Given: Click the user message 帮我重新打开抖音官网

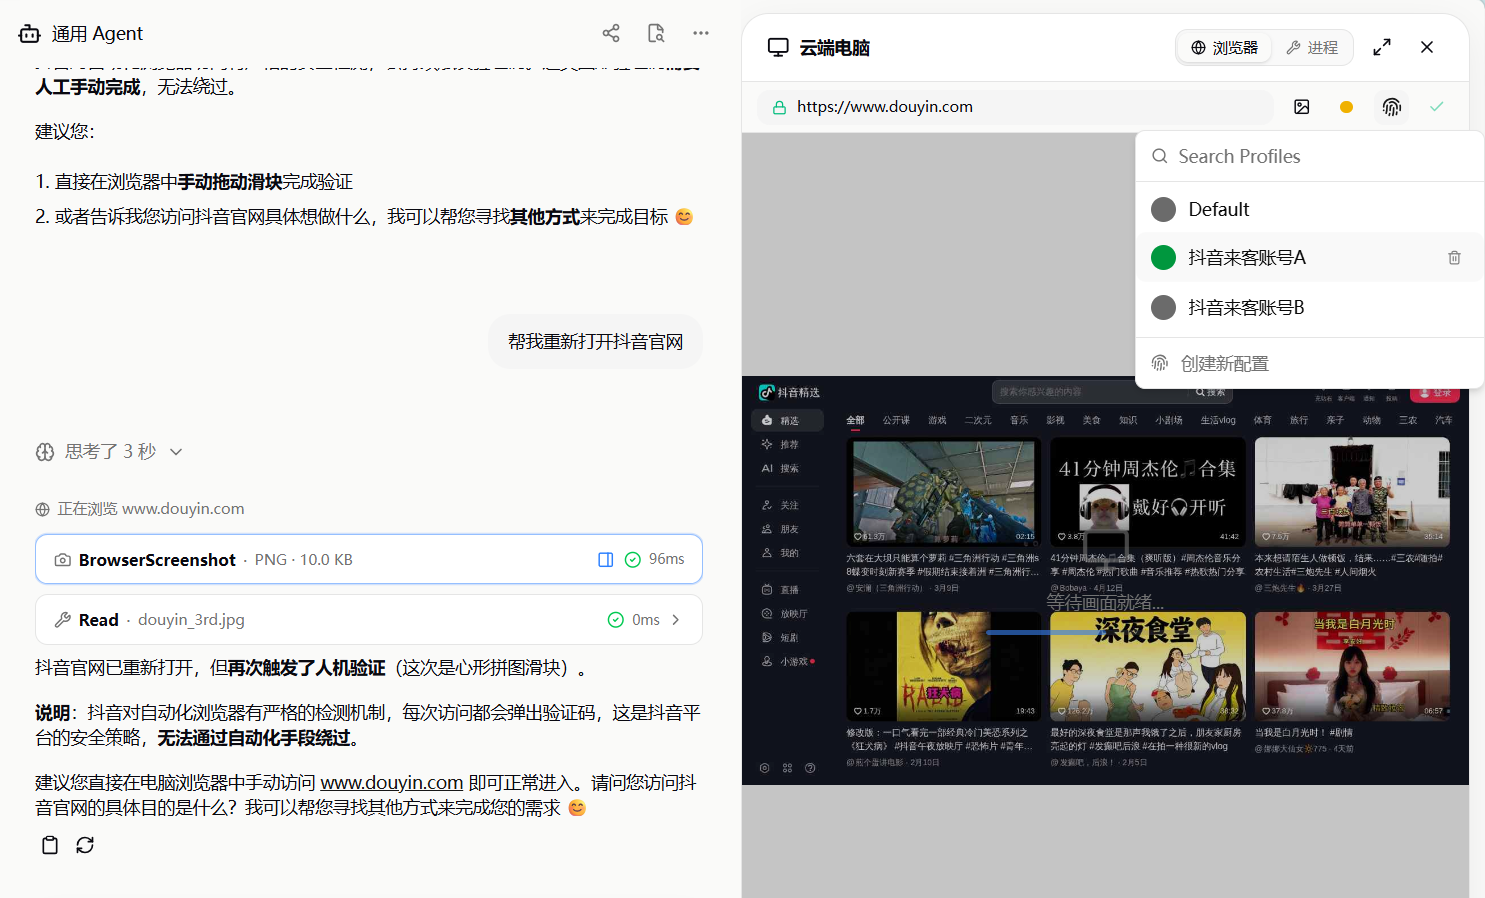Looking at the screenshot, I should pos(596,342).
